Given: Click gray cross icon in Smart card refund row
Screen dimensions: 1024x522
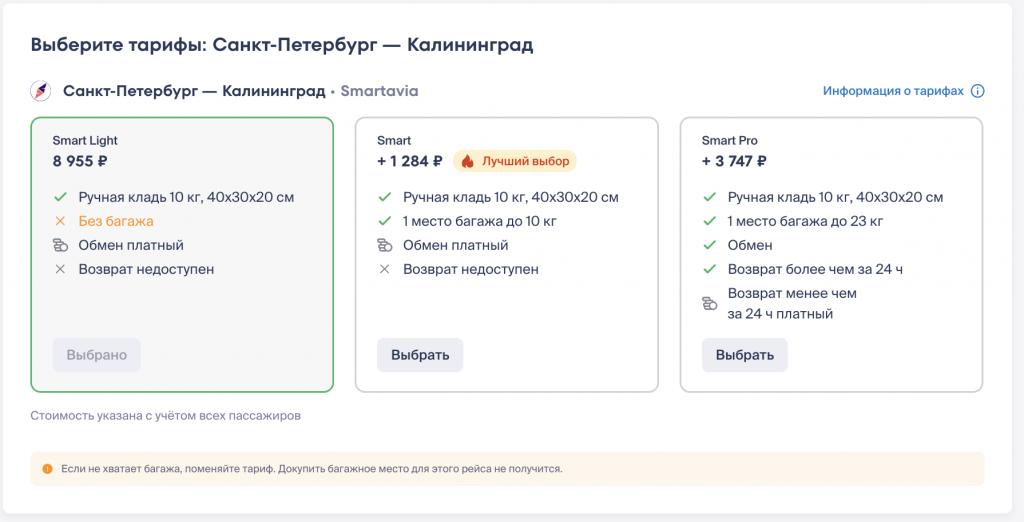Looking at the screenshot, I should [x=384, y=269].
